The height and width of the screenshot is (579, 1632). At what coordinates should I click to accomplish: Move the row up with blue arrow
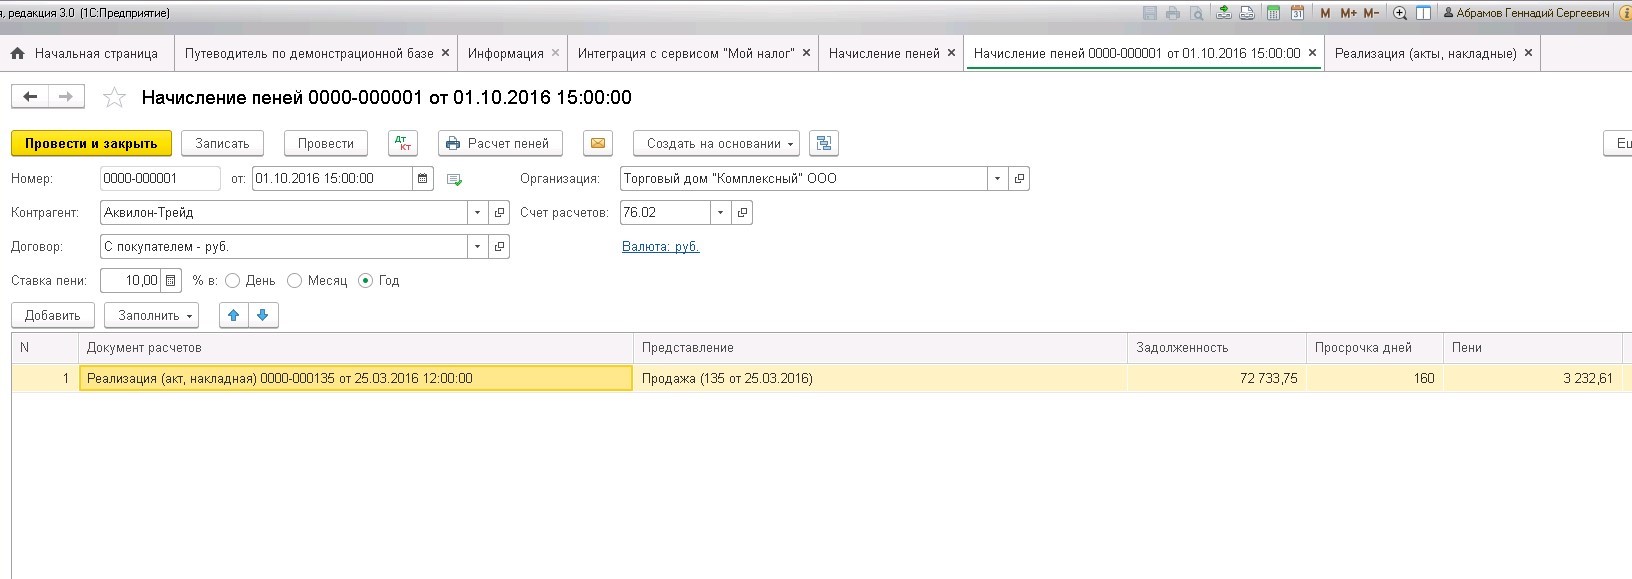tap(234, 315)
